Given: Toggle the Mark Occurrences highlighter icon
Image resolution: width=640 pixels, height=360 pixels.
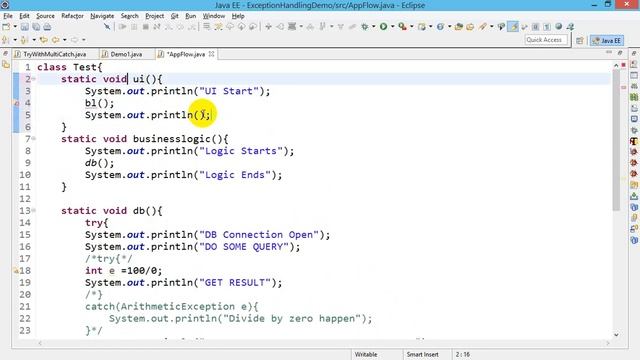Looking at the screenshot, I should tap(513, 27).
